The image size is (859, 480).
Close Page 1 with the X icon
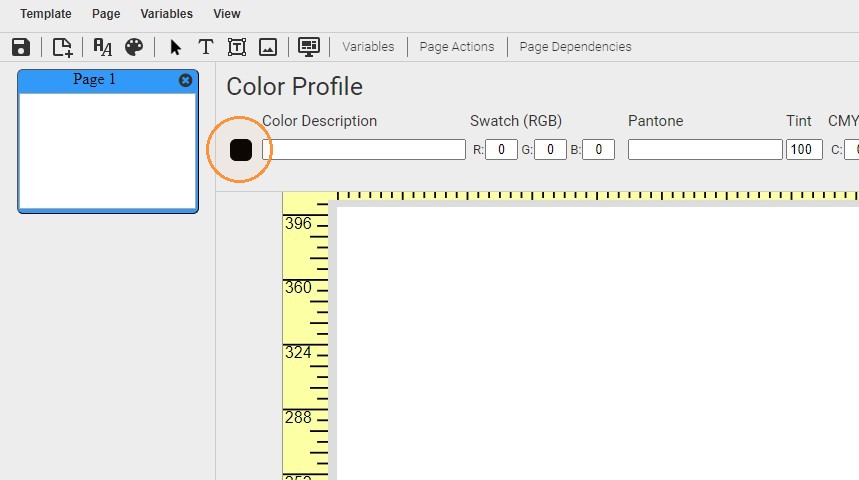pyautogui.click(x=186, y=80)
